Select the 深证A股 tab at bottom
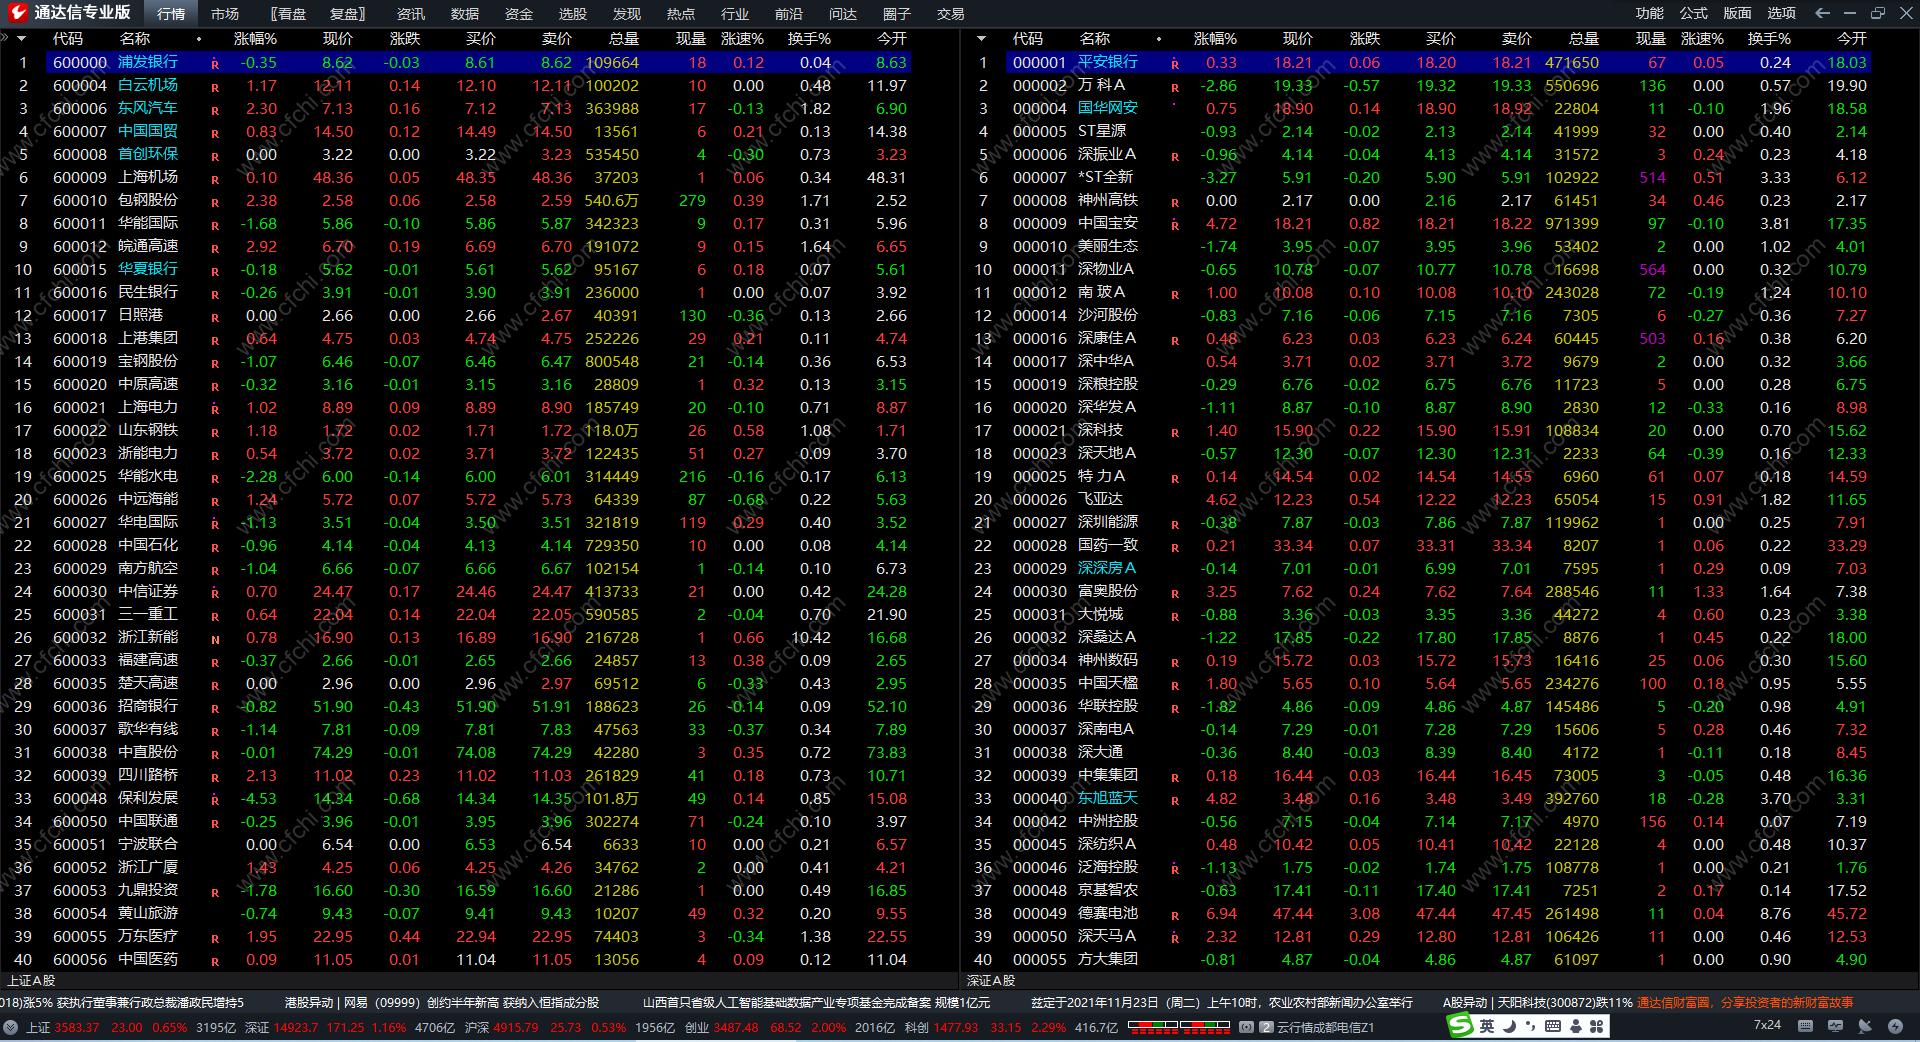 (x=991, y=981)
